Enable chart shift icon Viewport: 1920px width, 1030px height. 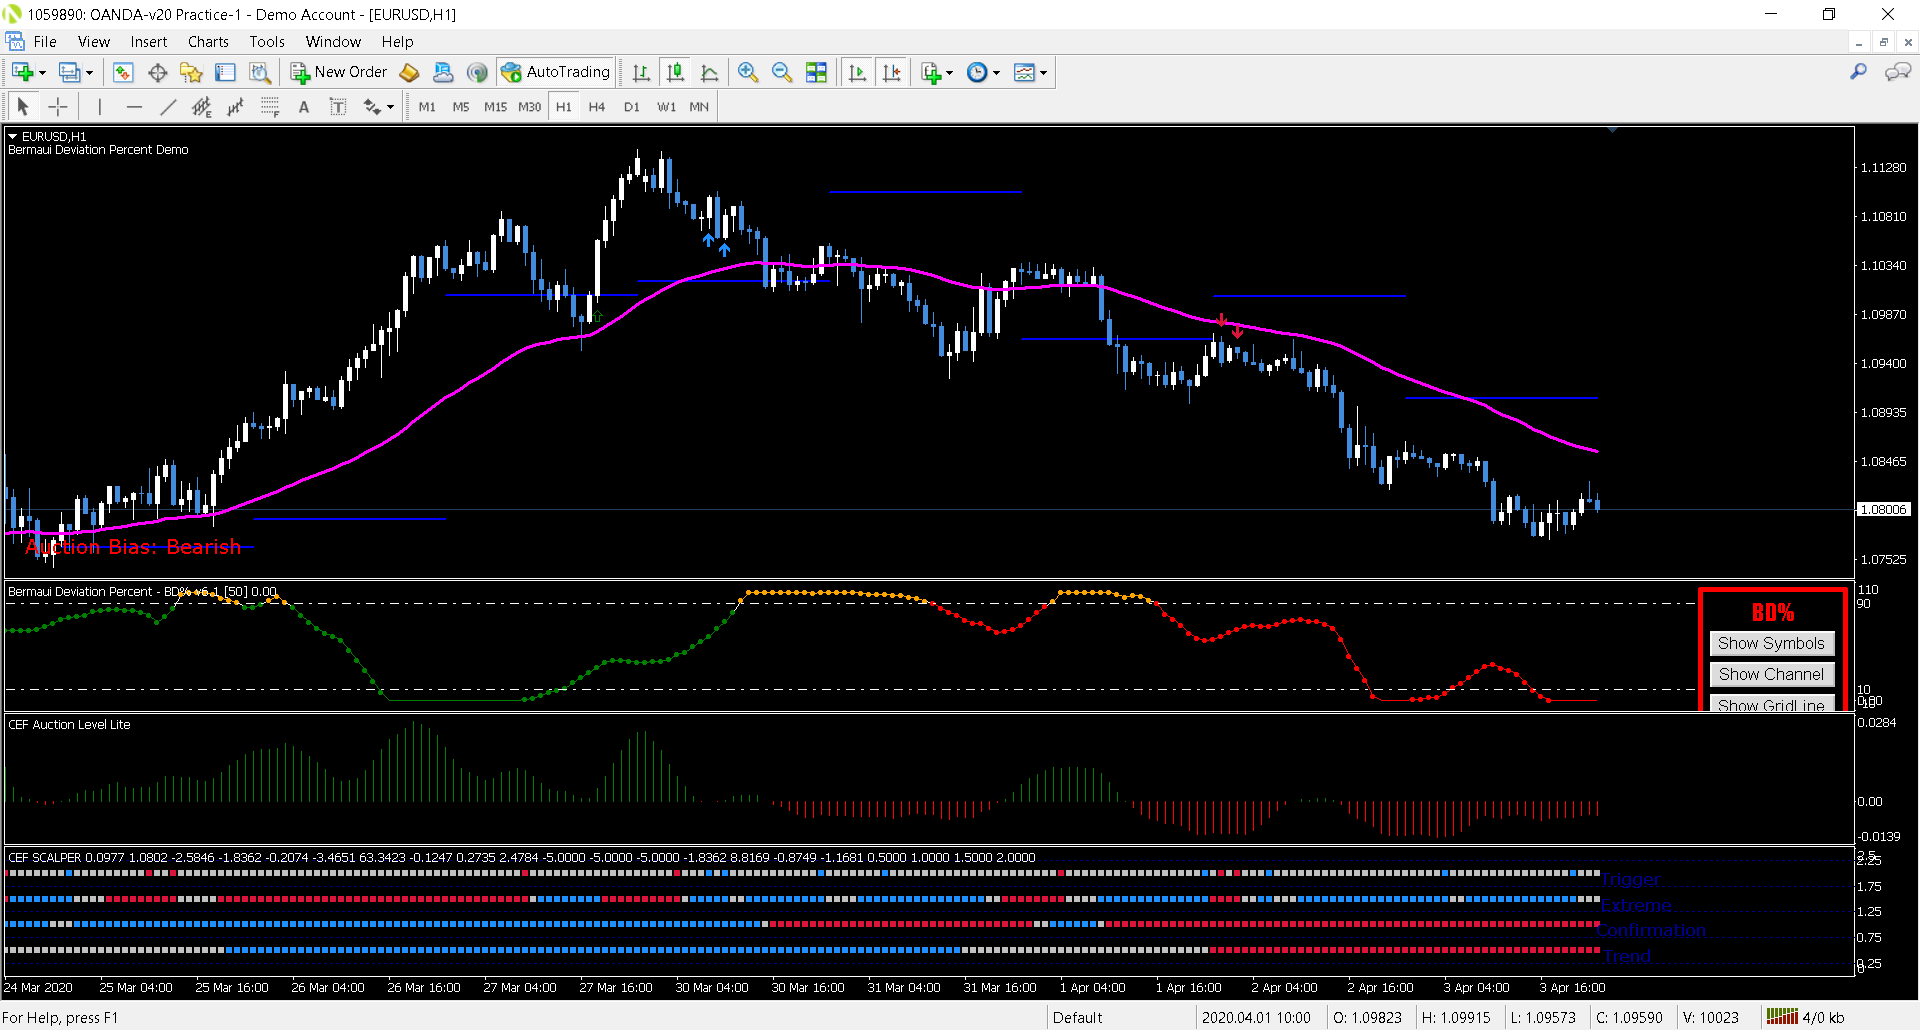point(891,72)
